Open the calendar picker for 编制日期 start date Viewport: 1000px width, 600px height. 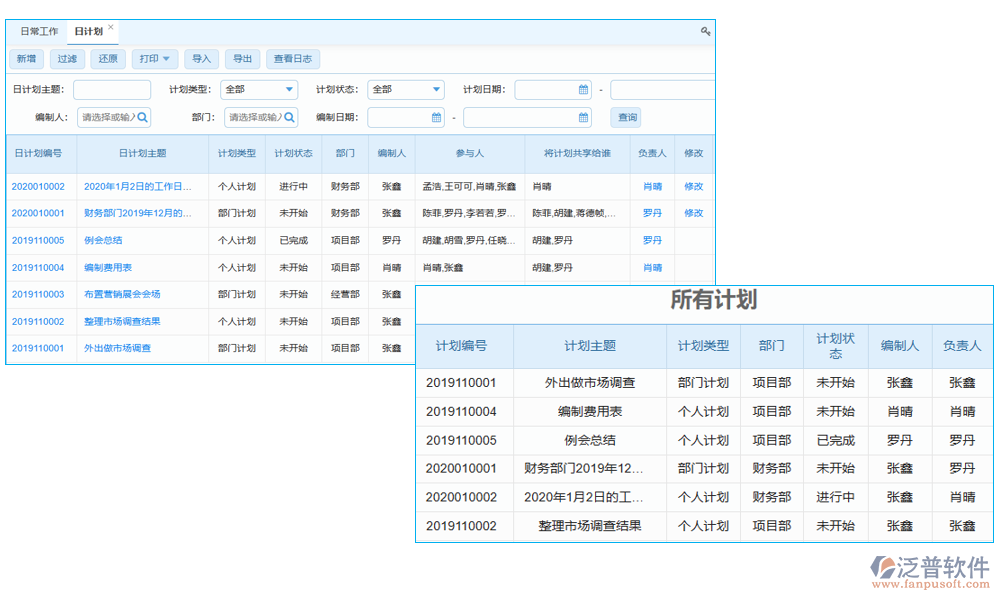435,117
